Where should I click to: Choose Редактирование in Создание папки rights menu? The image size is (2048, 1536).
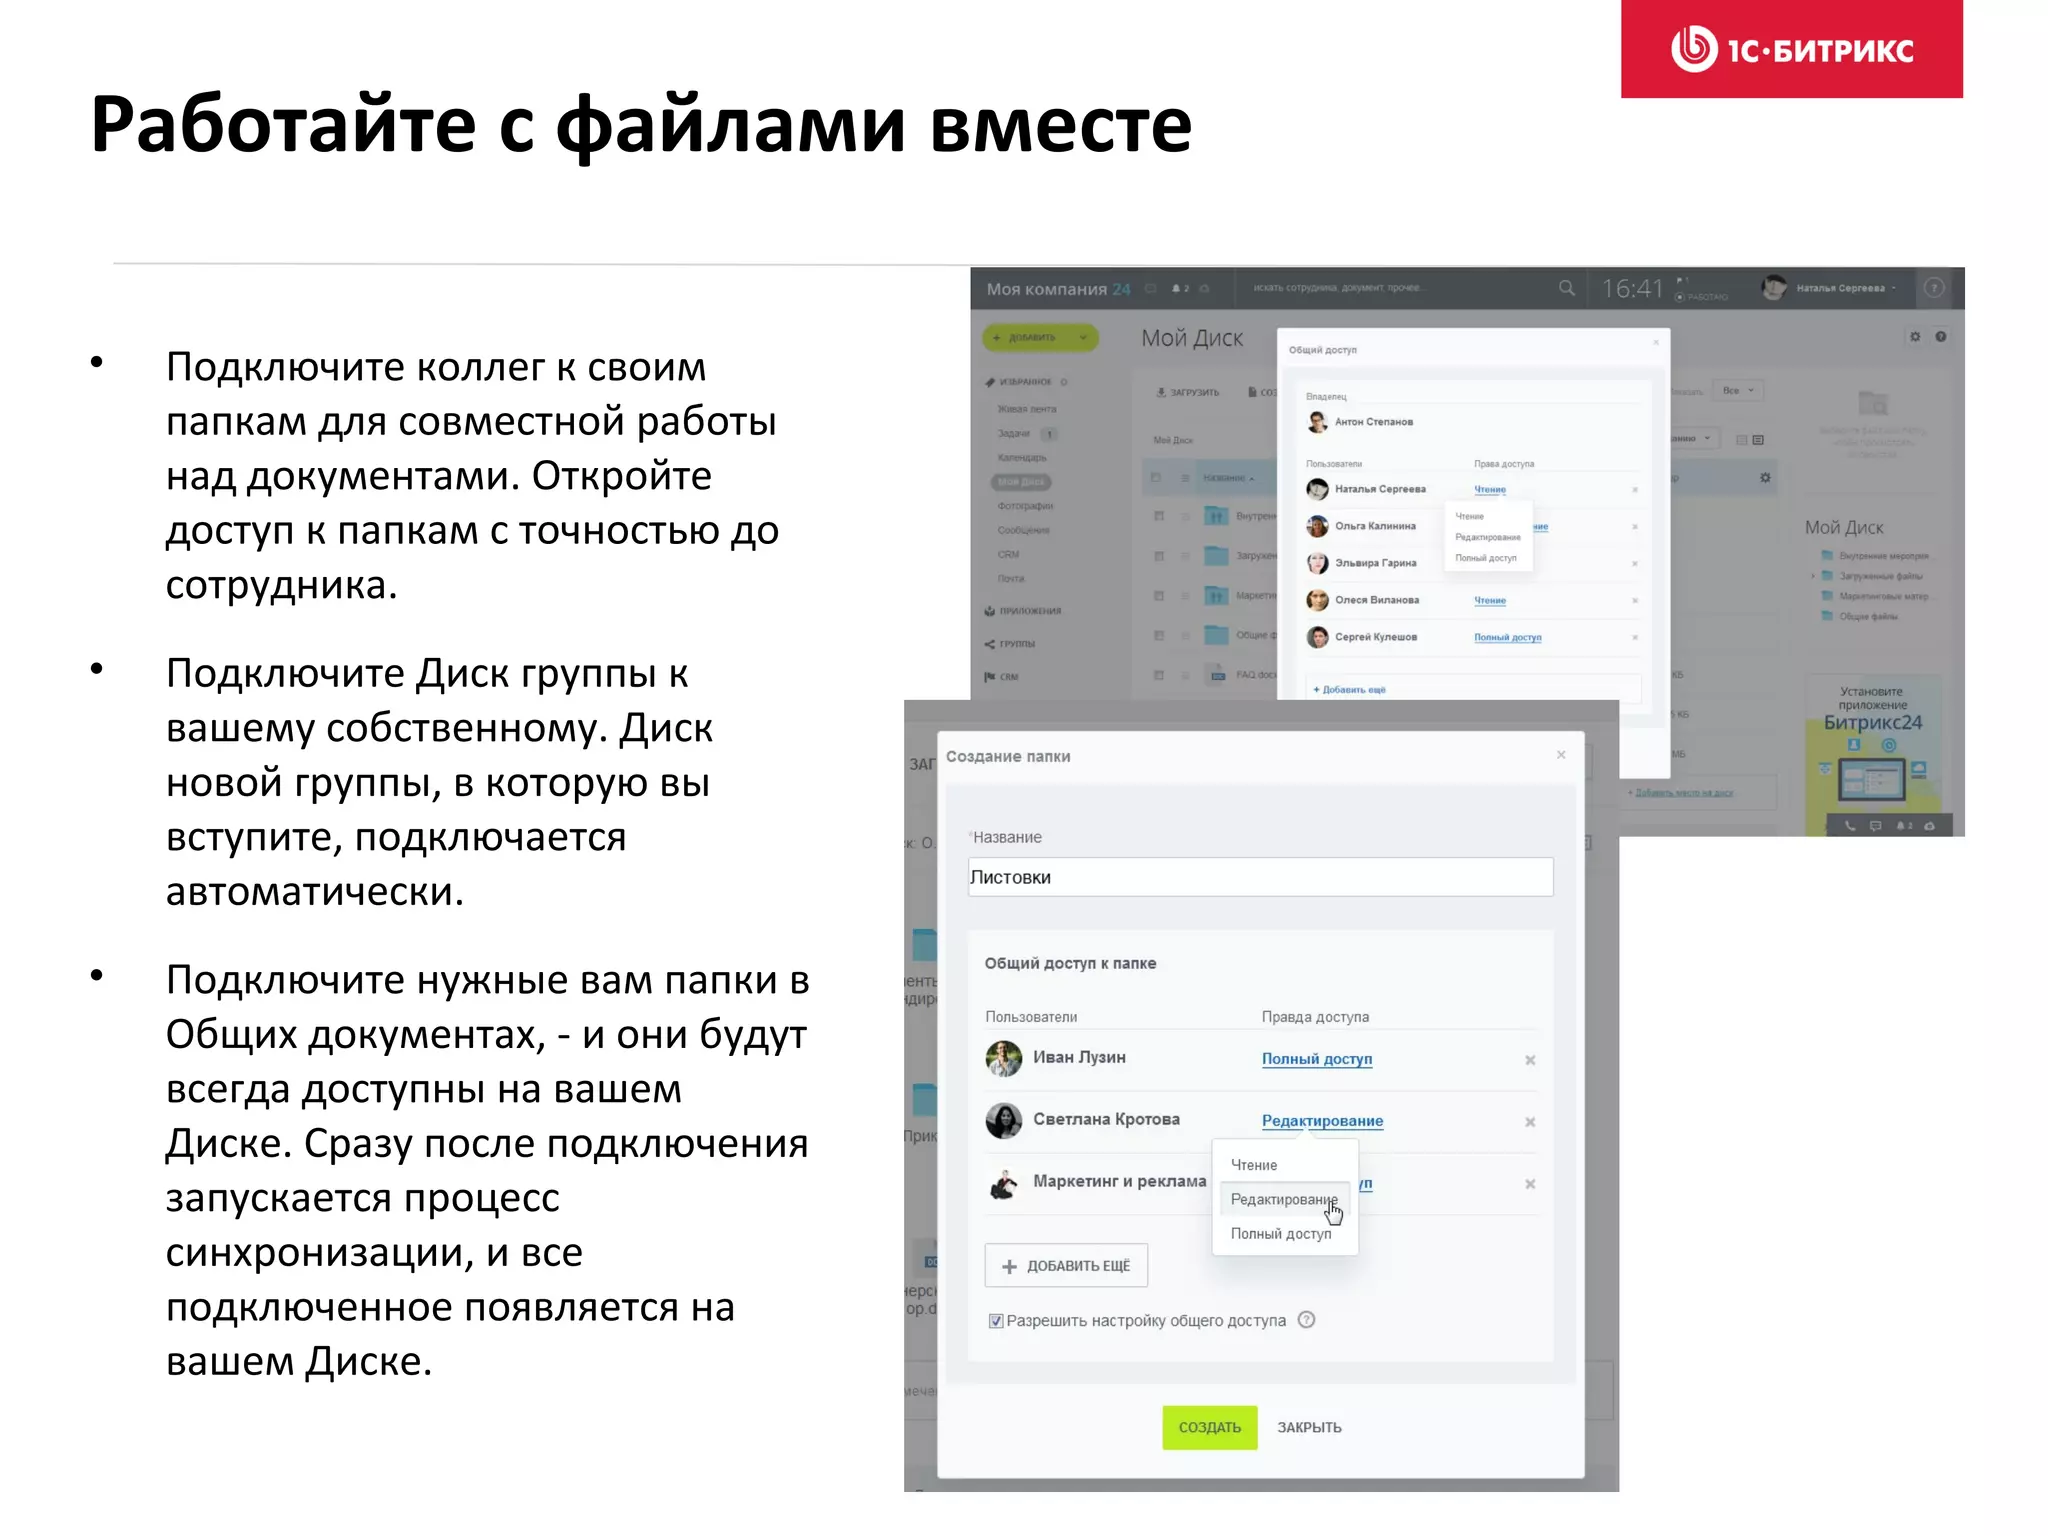coord(1284,1199)
